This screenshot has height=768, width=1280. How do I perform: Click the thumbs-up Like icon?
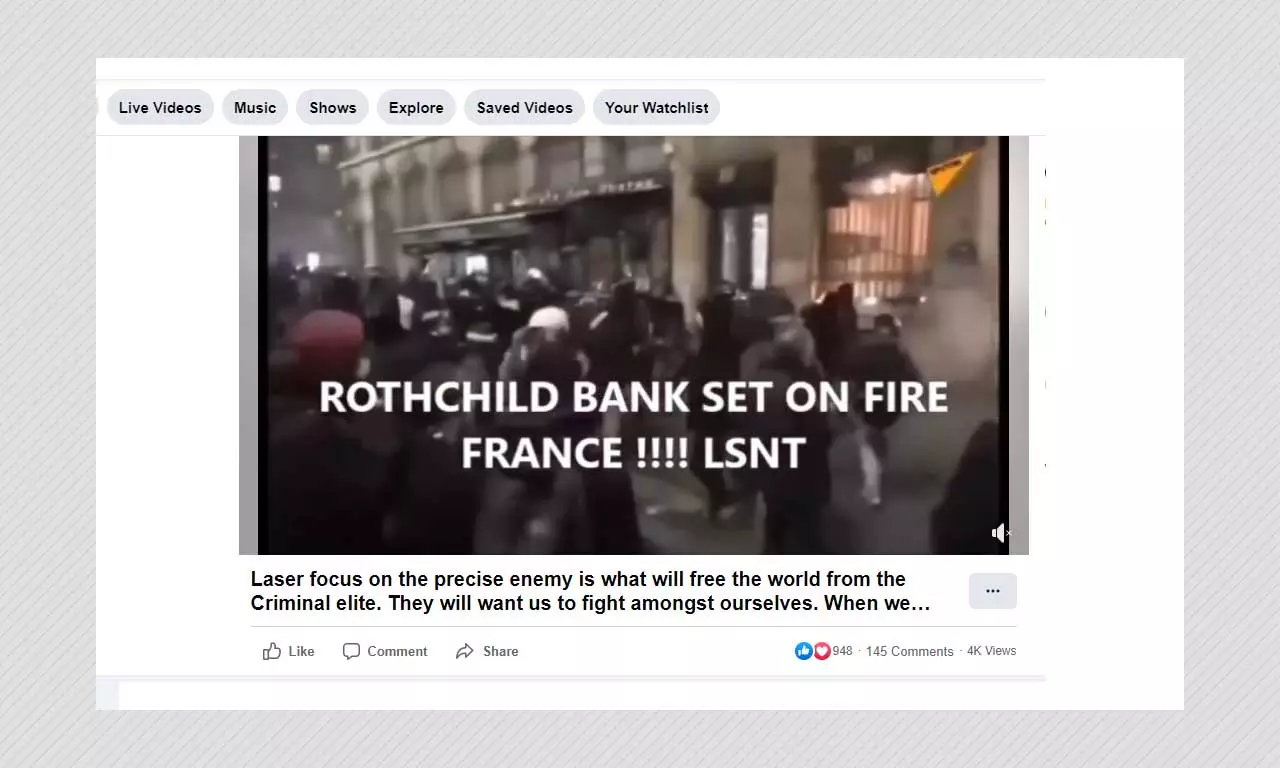tap(272, 651)
